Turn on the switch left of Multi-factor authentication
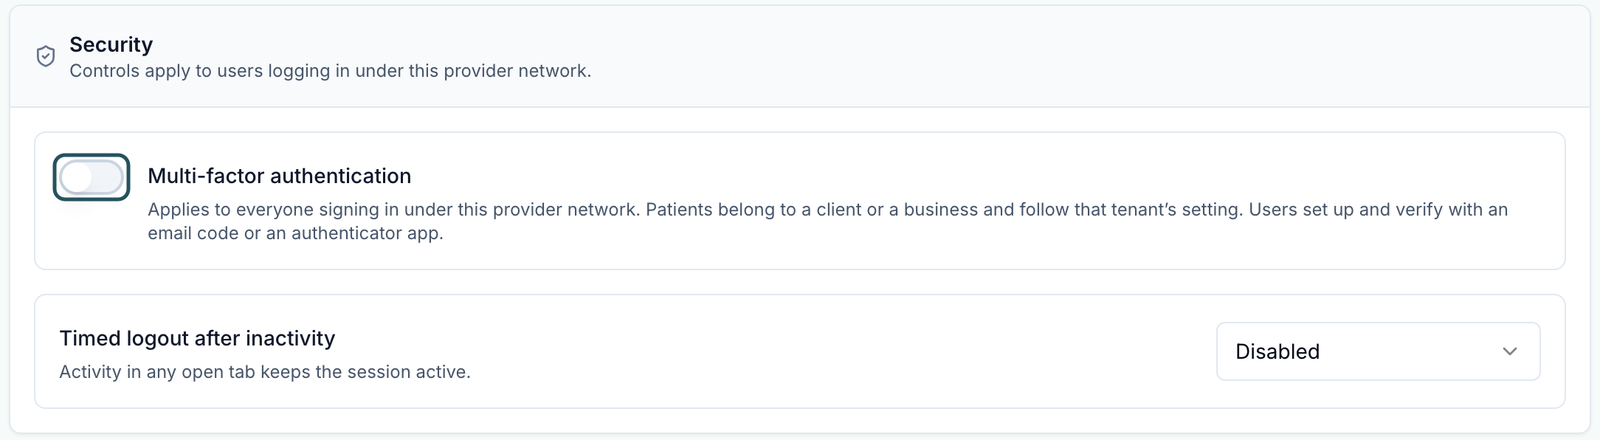Image resolution: width=1600 pixels, height=440 pixels. [x=91, y=178]
